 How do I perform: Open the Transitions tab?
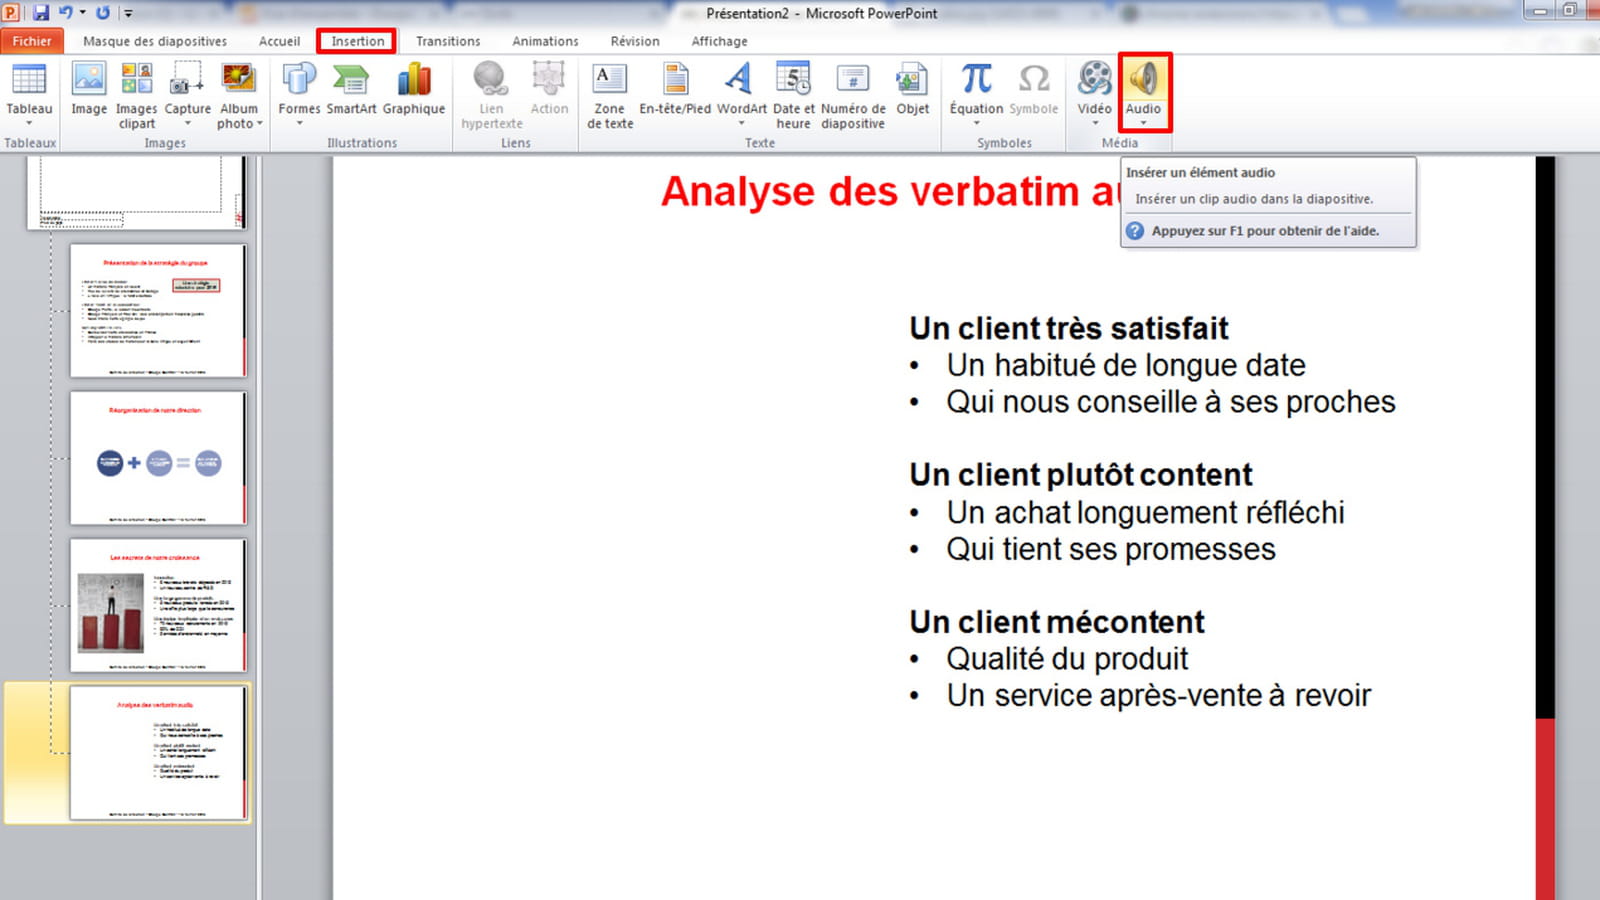tap(448, 41)
